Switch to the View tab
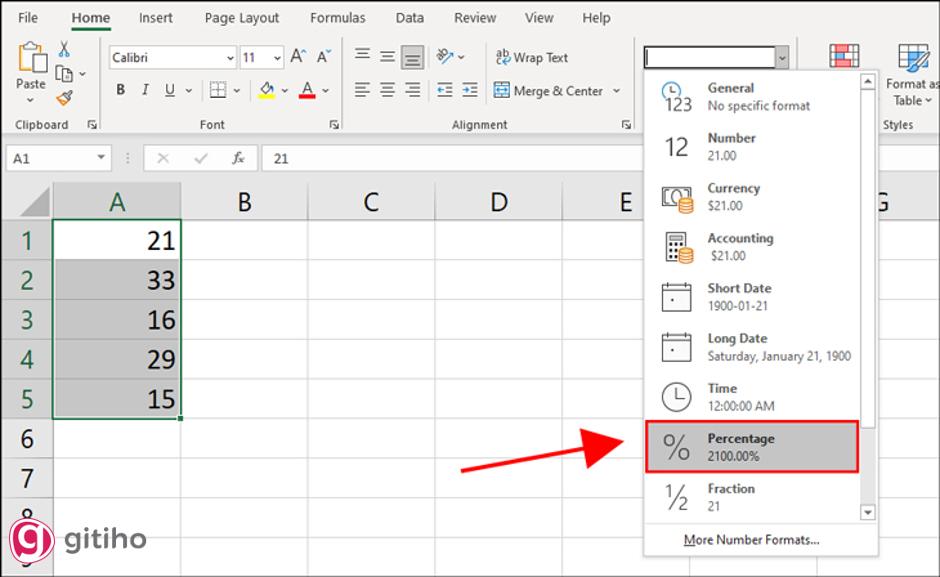The width and height of the screenshot is (940, 577). (x=539, y=18)
